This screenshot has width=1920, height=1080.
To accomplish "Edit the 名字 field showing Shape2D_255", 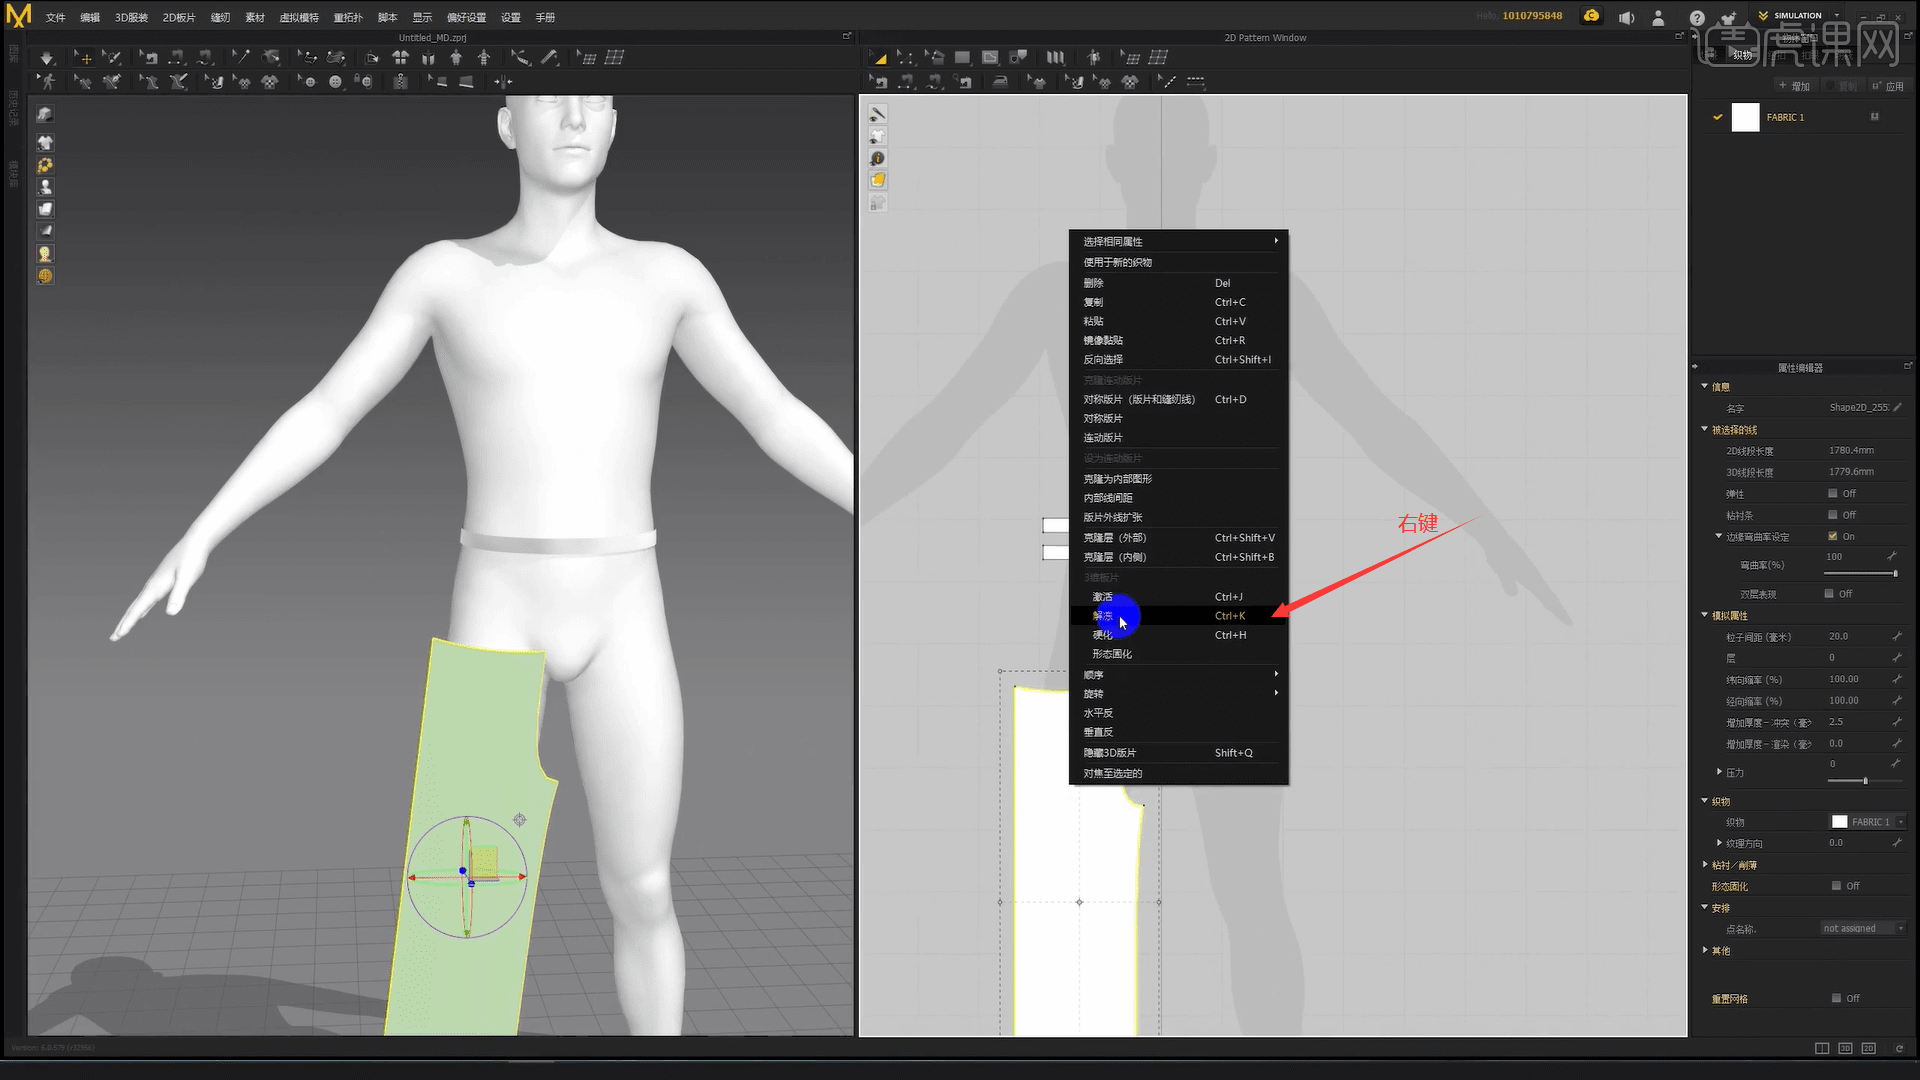I will point(1857,408).
